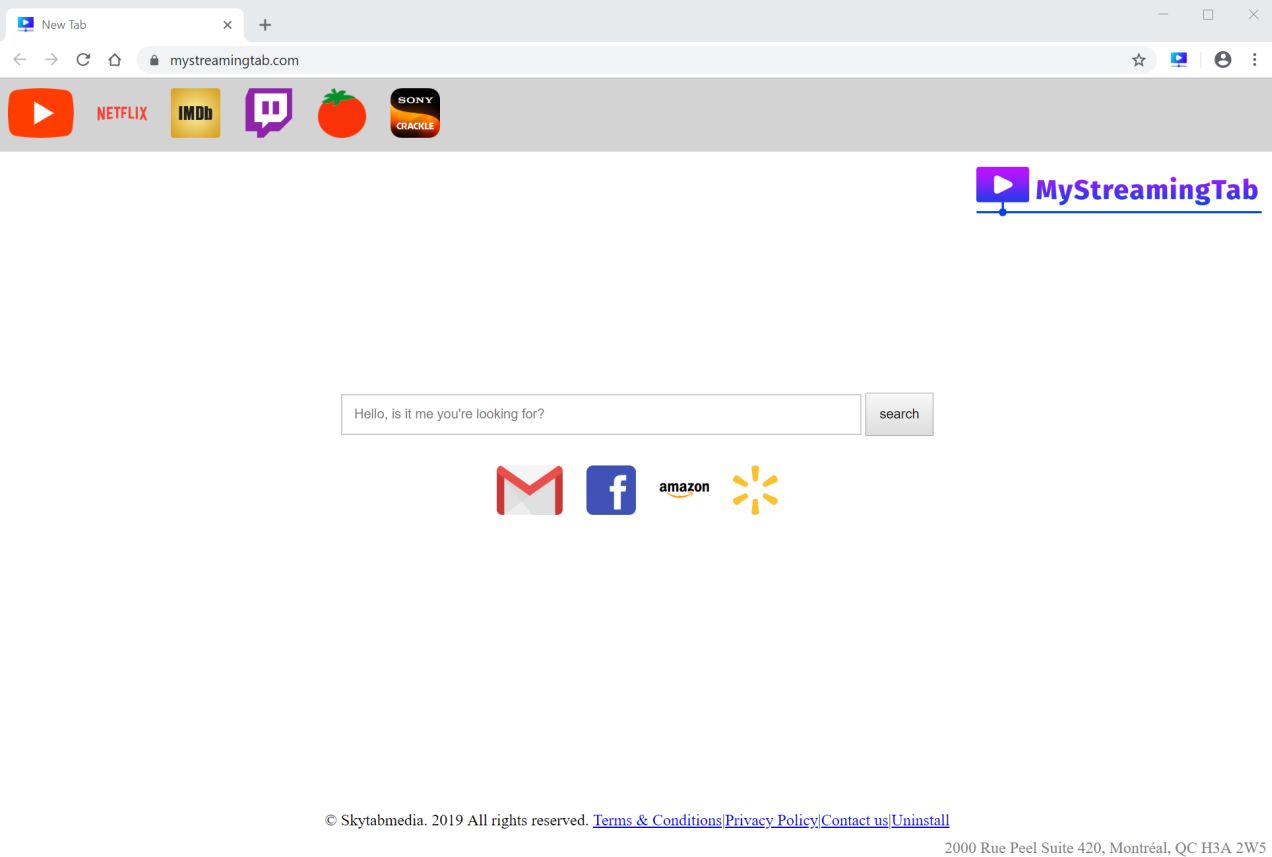Open the IMDb shortcut icon
Image resolution: width=1272 pixels, height=857 pixels.
[x=195, y=113]
